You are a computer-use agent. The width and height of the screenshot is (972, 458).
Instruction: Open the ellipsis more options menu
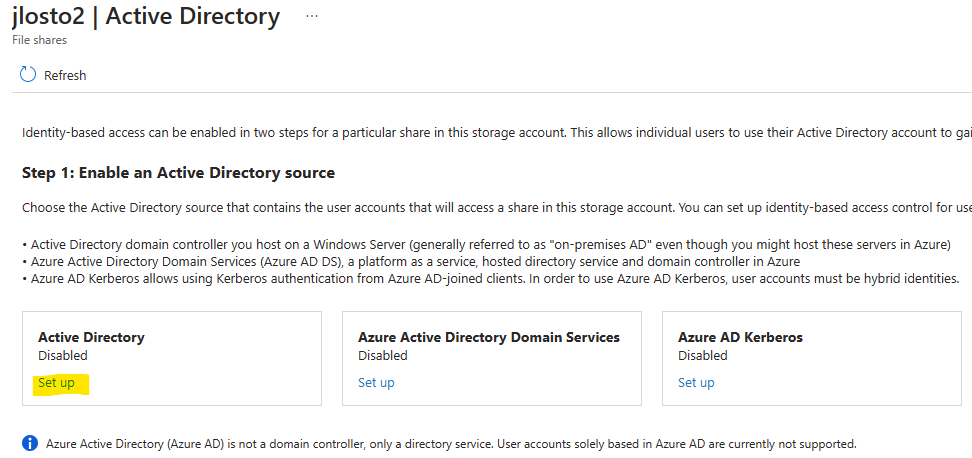(312, 17)
